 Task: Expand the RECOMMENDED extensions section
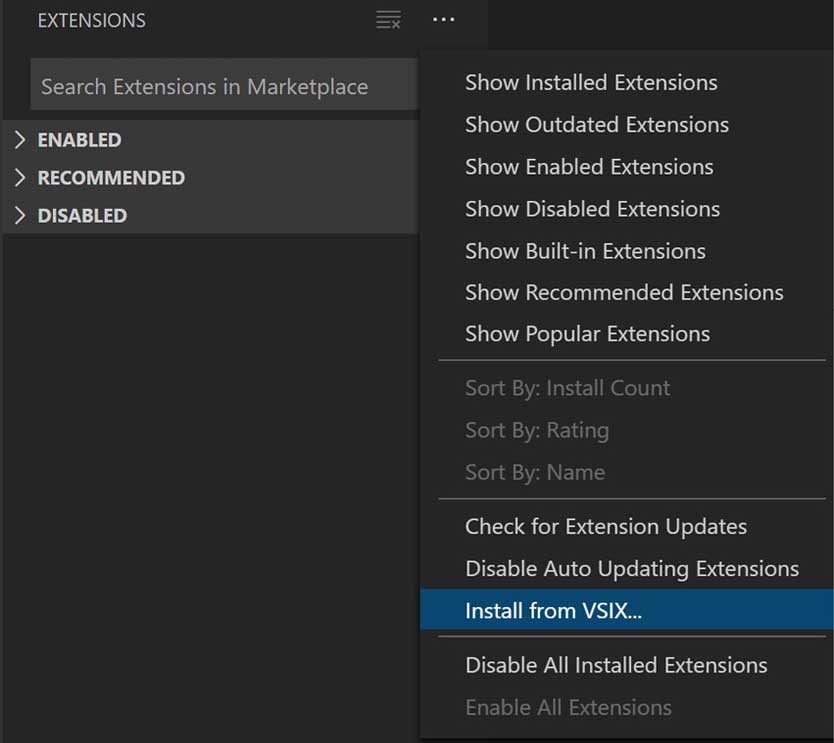(x=211, y=178)
